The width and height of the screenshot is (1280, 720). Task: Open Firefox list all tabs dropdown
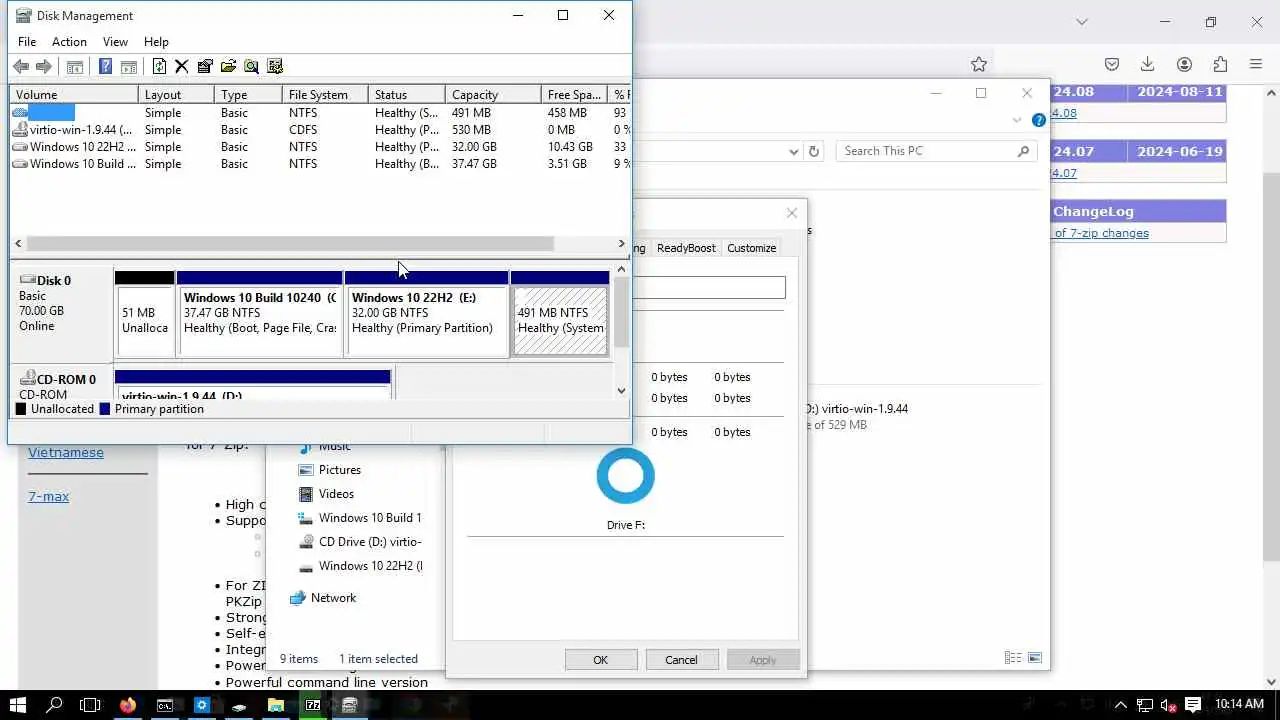(1081, 22)
